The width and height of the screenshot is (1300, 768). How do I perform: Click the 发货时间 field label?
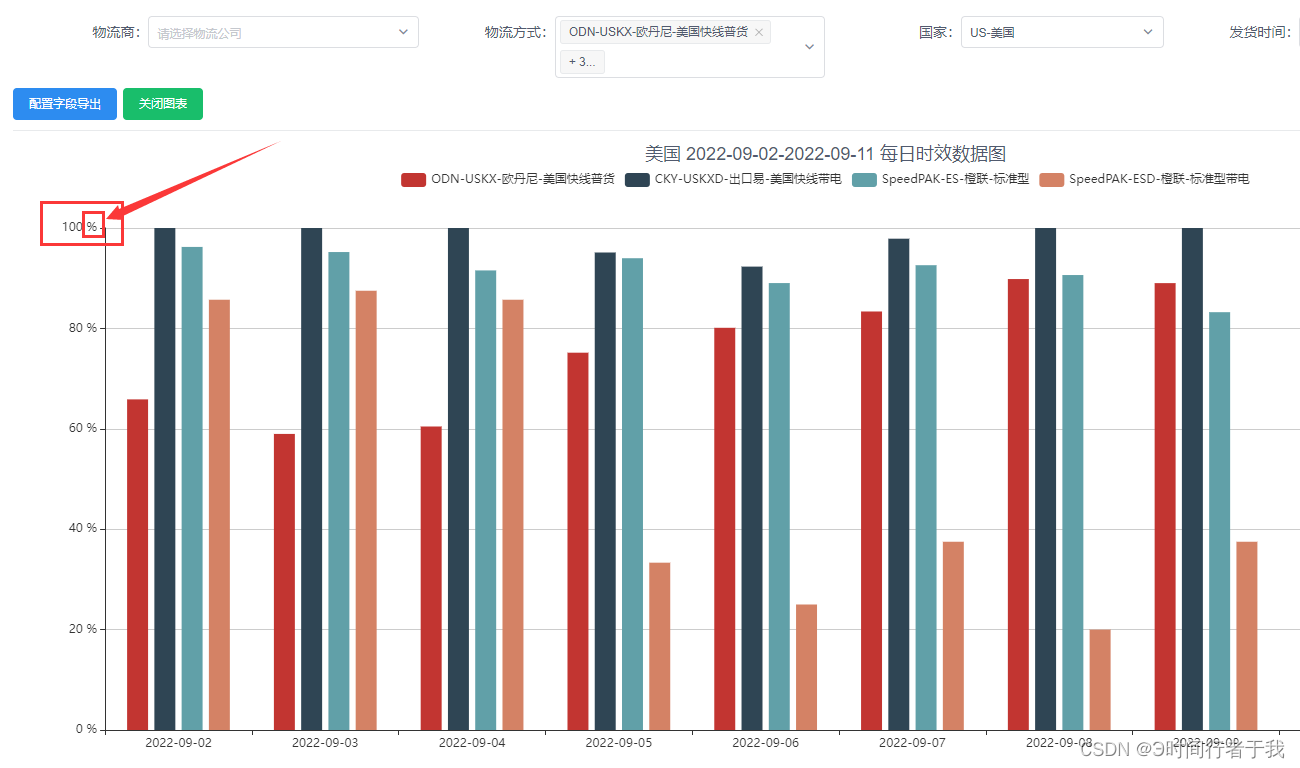point(1260,32)
